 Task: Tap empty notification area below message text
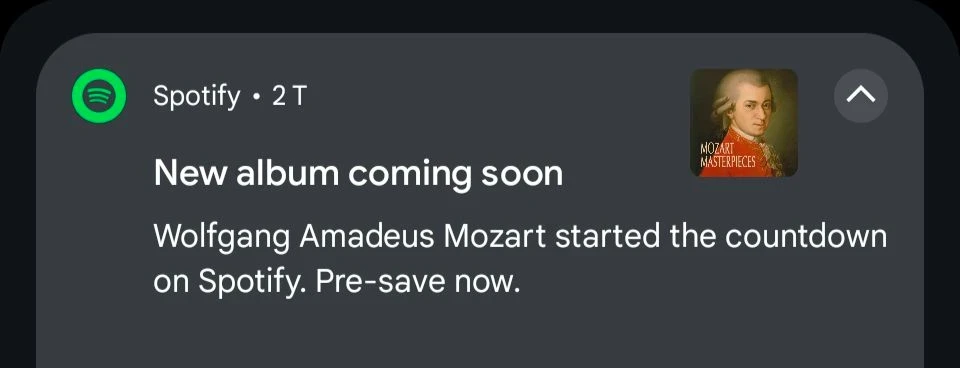(479, 336)
